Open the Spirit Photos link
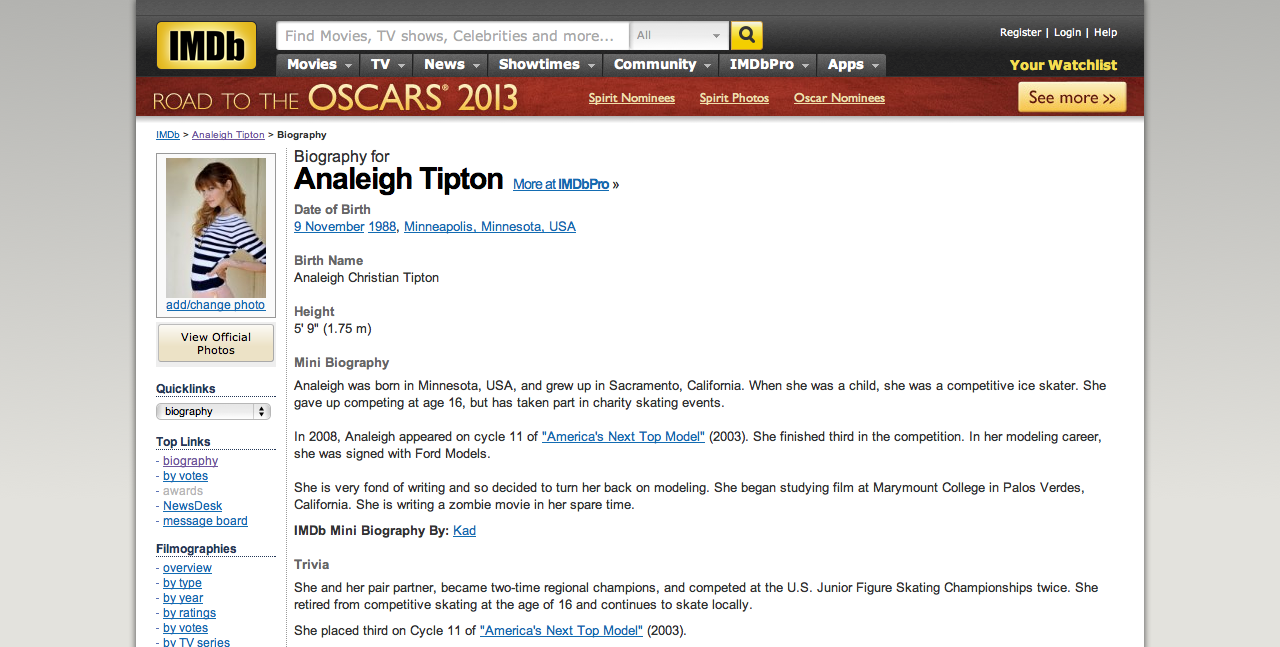This screenshot has width=1280, height=647. [734, 98]
